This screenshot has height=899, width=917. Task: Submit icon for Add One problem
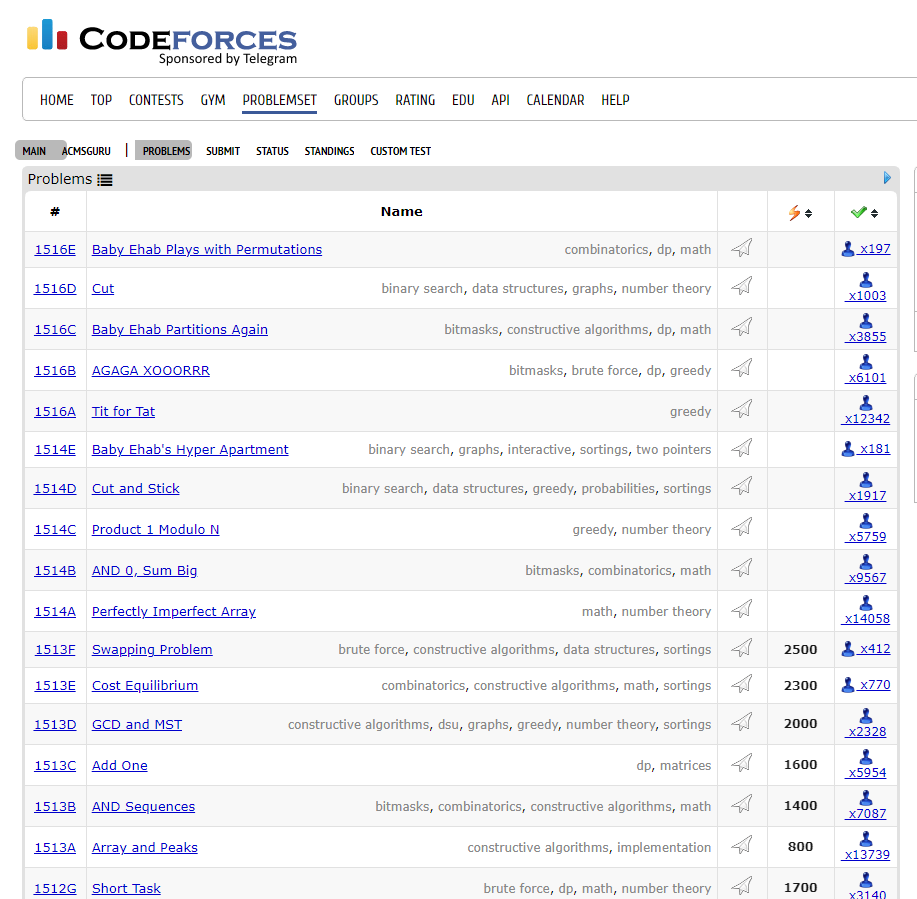pos(742,763)
